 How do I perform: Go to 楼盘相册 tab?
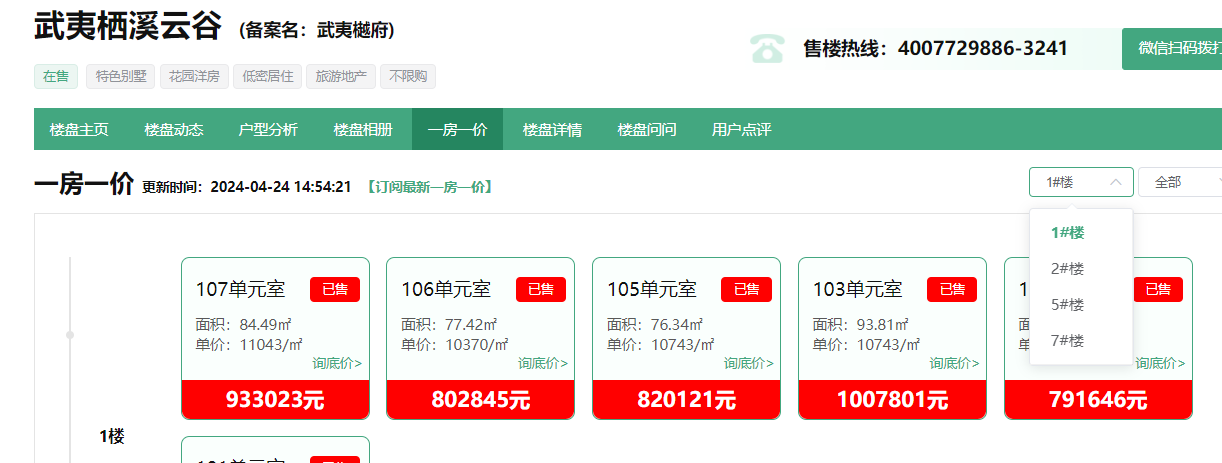coord(363,130)
